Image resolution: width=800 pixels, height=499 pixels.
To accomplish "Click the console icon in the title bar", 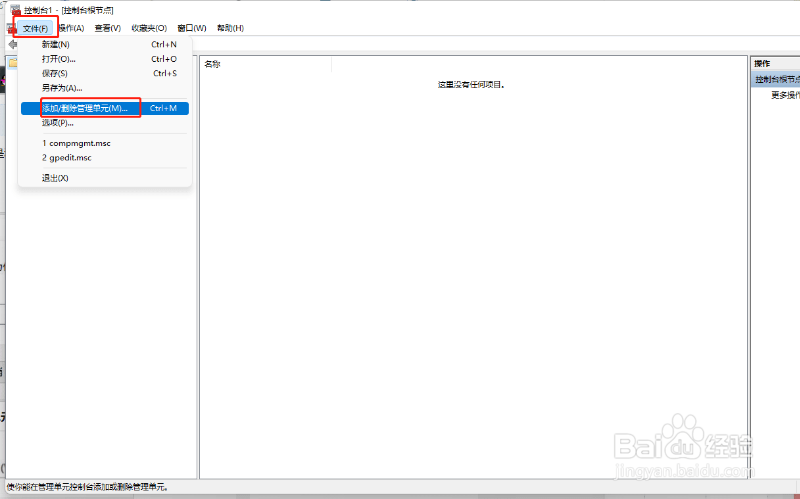I will point(16,10).
